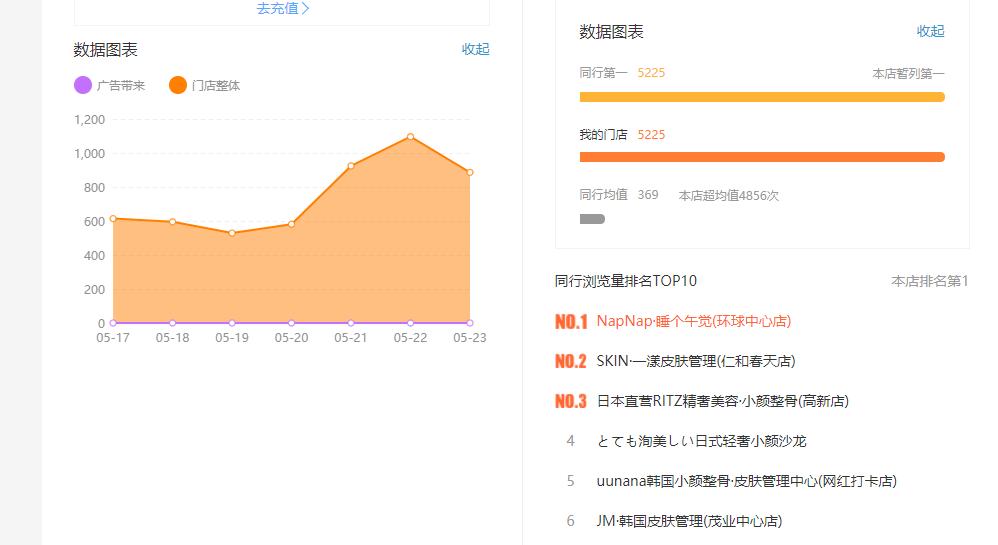This screenshot has width=998, height=545.
Task: Open JM·韩国皮肤管理(茂业中心店) entry
Action: [x=689, y=521]
